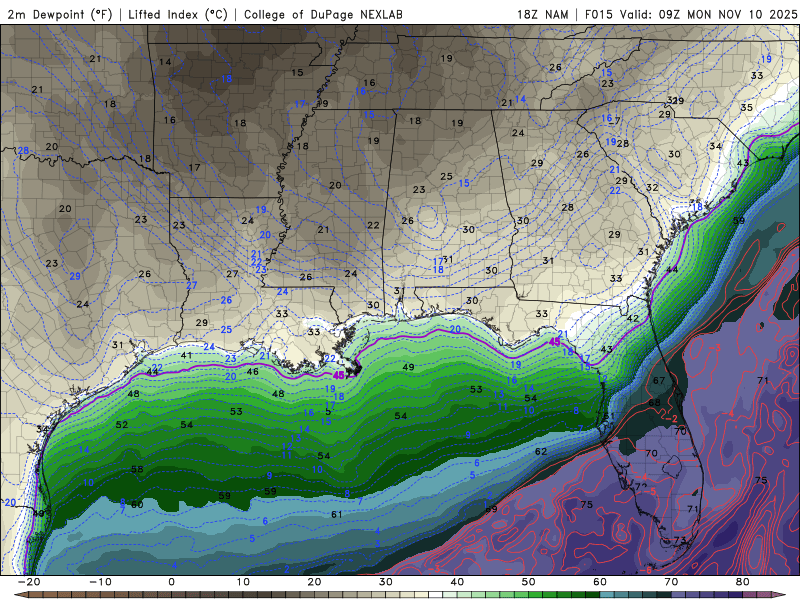The image size is (800, 600).
Task: Click the "68" dewpoint value in Florida
Action: 654,403
